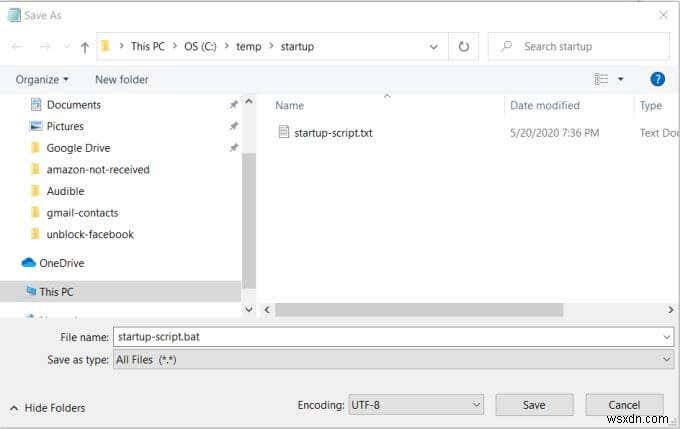This screenshot has height=429, width=680.
Task: Open the Save as type dropdown
Action: 393,360
